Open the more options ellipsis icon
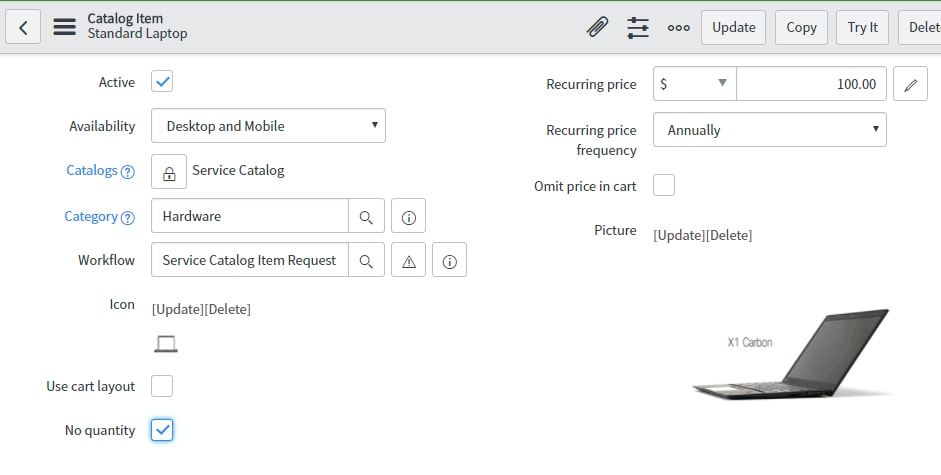This screenshot has height=475, width=941. click(x=679, y=28)
